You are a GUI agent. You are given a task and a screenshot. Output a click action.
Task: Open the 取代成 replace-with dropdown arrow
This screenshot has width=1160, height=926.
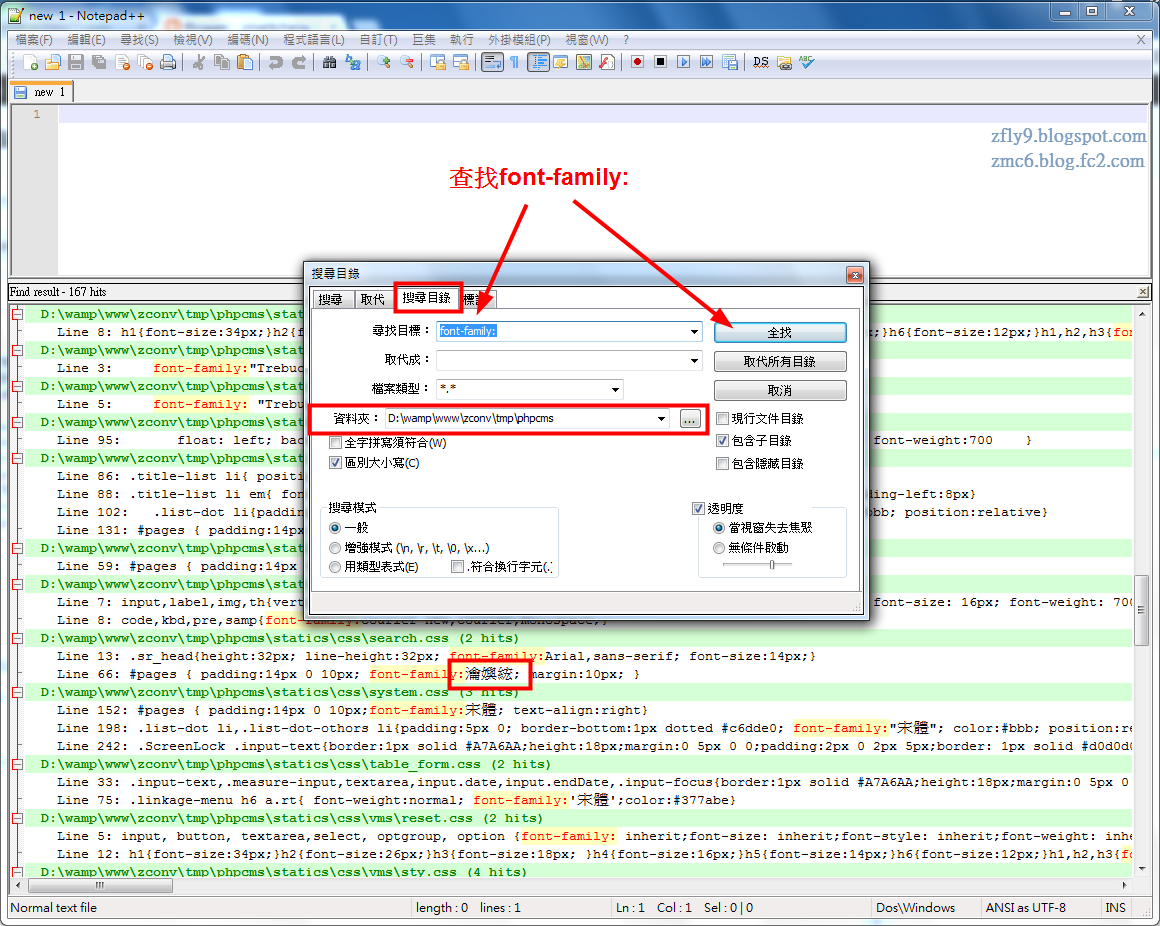click(x=694, y=361)
